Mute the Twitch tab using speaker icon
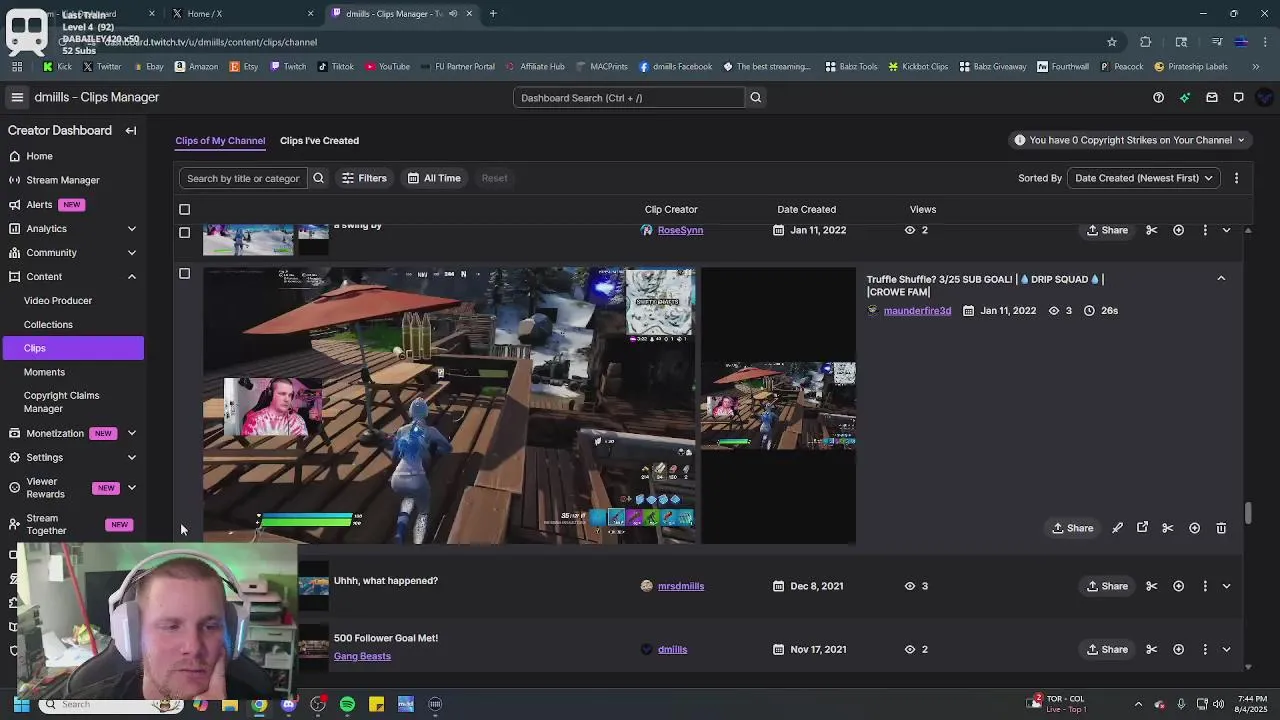This screenshot has height=720, width=1280. coord(453,13)
